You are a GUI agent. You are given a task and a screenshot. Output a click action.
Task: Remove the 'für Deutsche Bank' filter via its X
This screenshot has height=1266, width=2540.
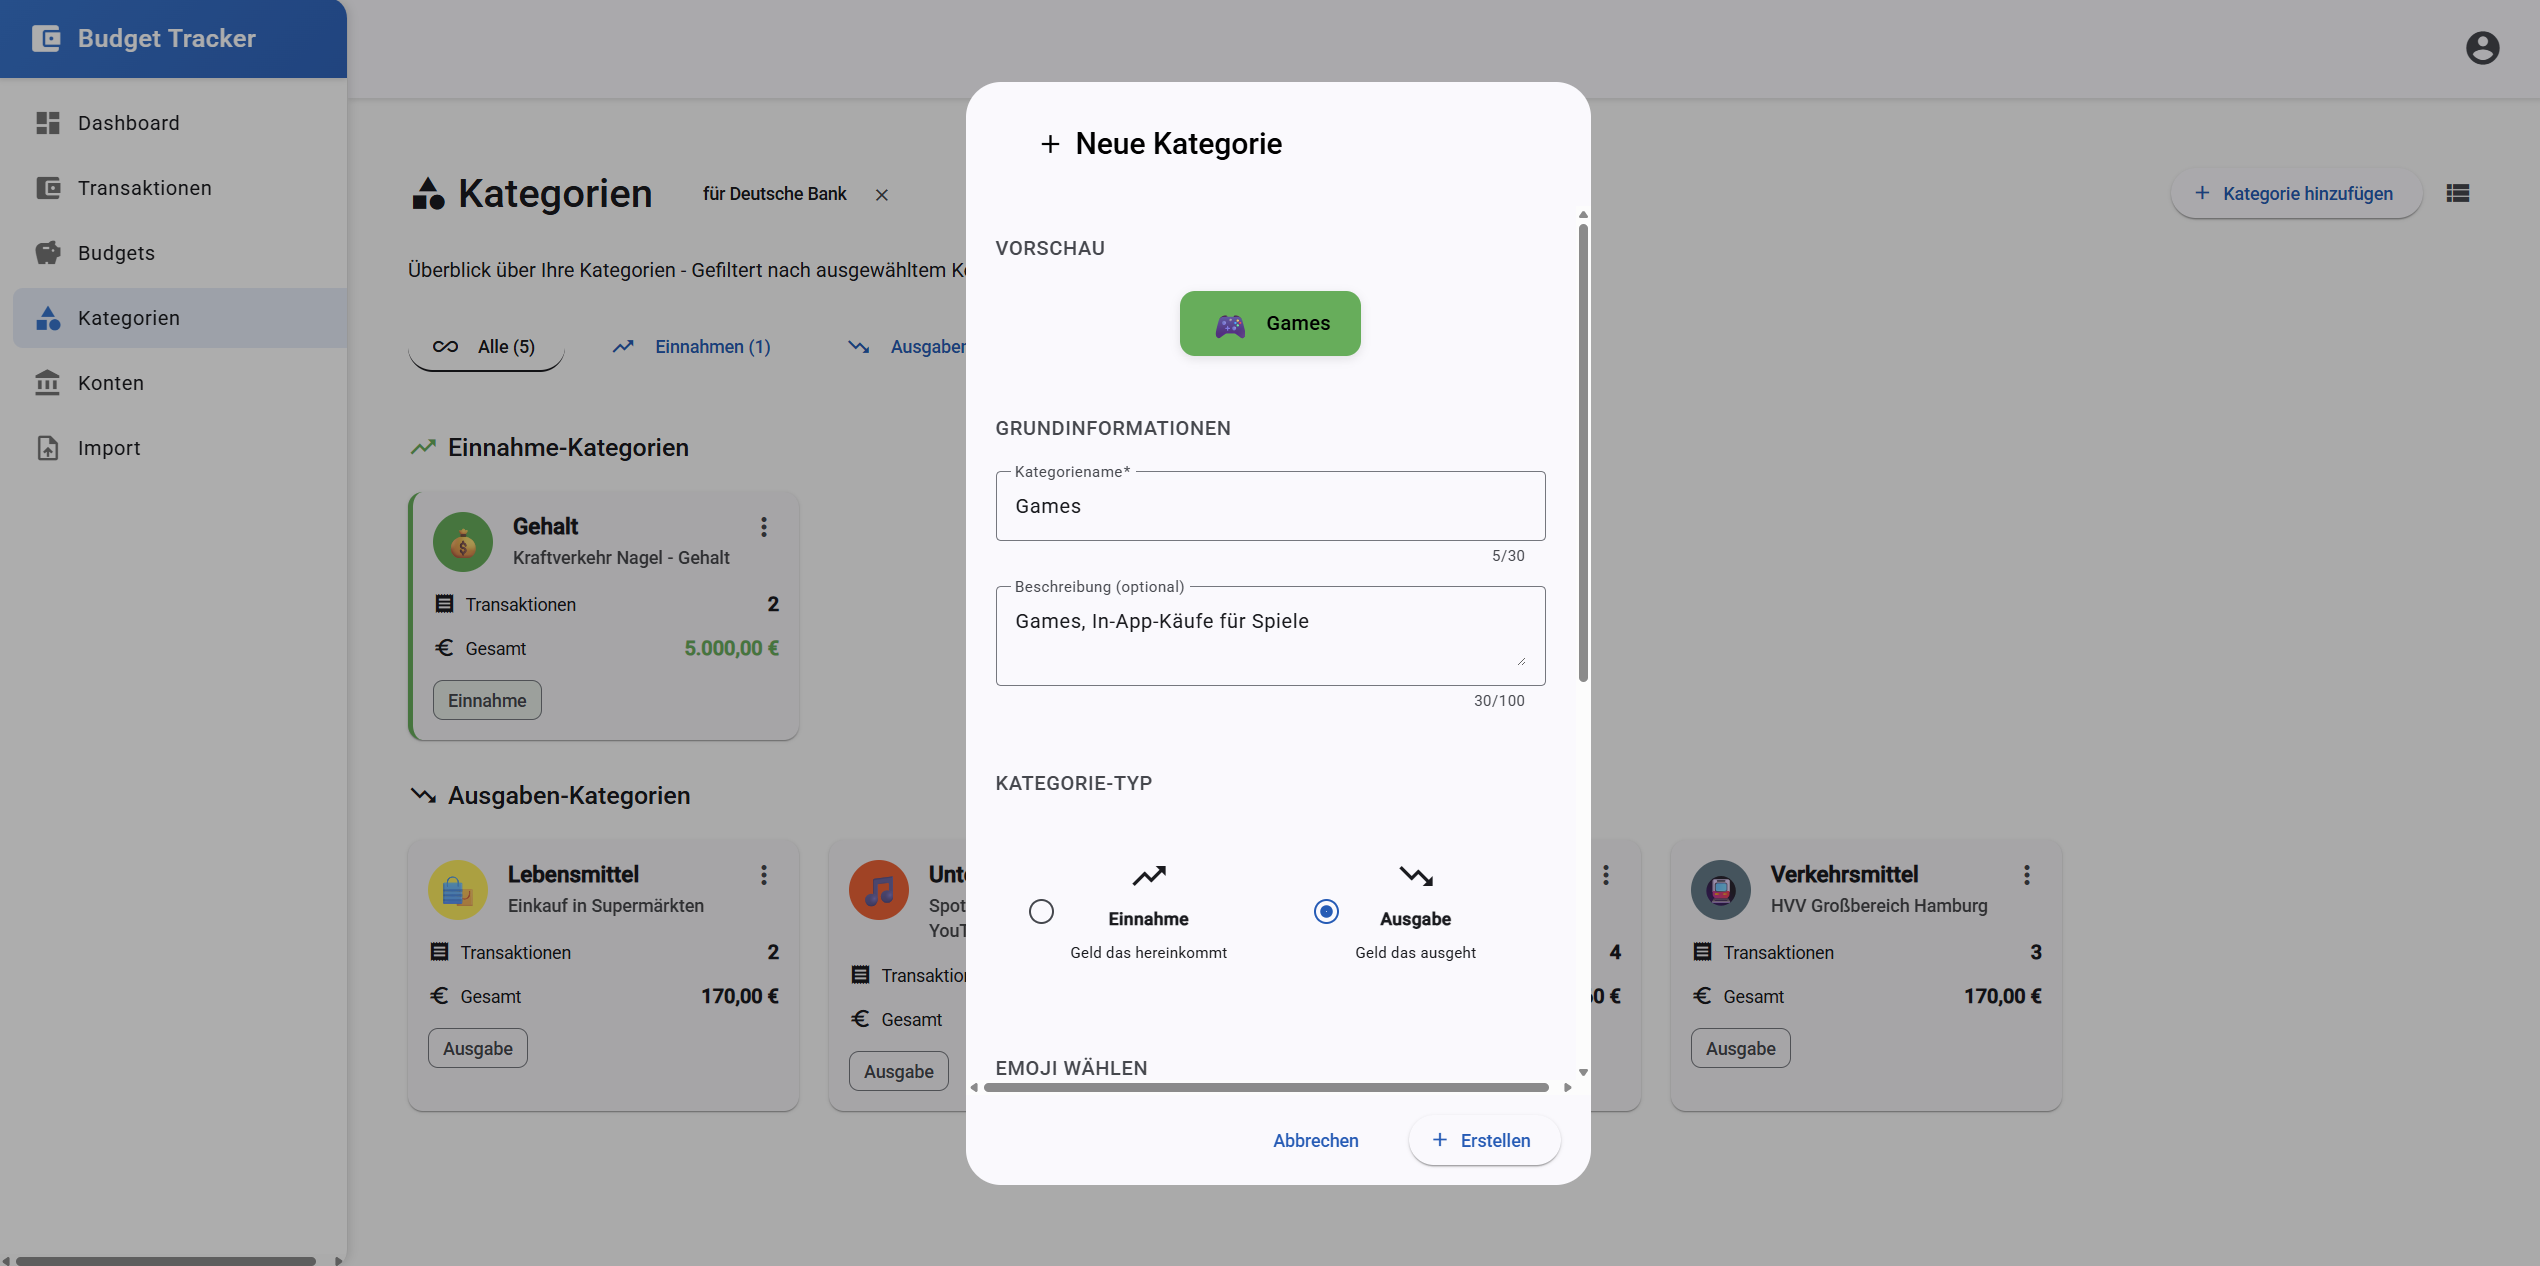point(881,195)
